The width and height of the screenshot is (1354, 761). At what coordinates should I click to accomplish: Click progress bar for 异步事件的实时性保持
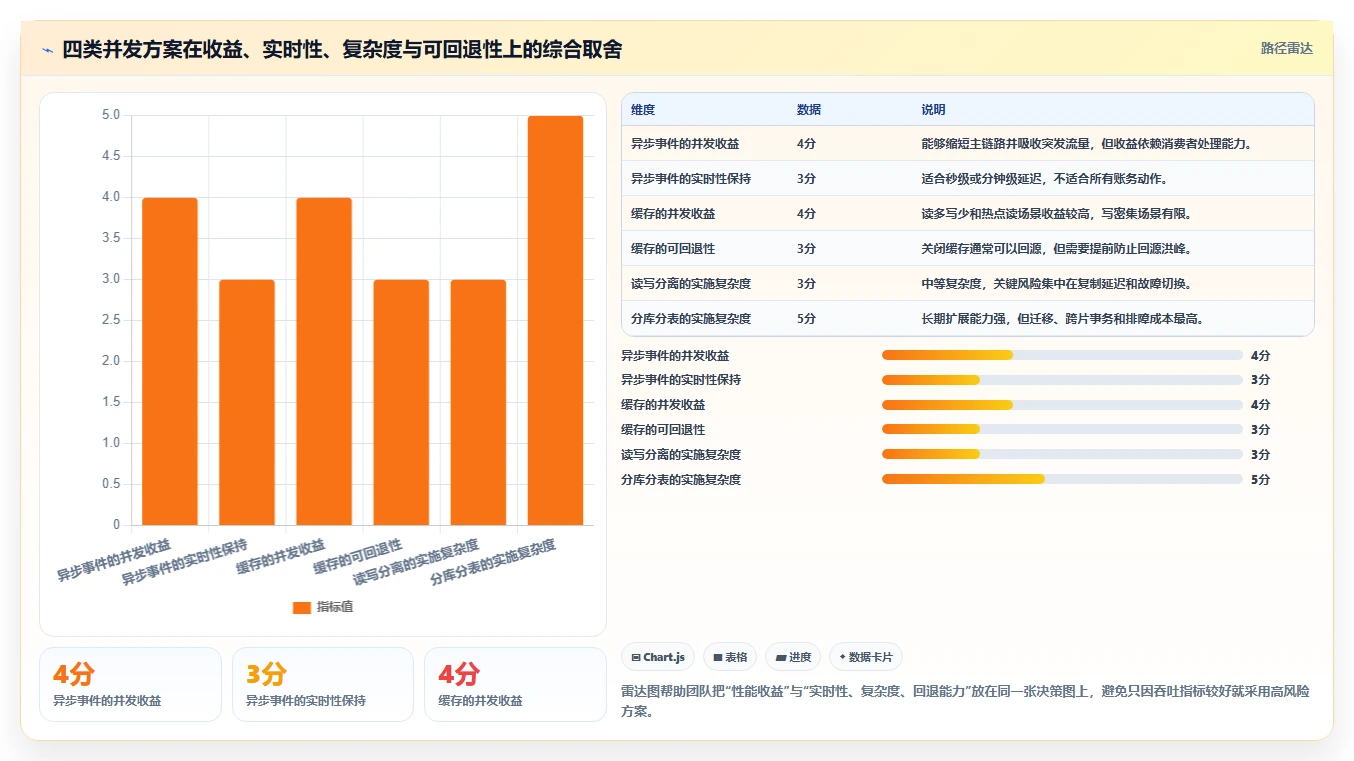pos(1062,380)
